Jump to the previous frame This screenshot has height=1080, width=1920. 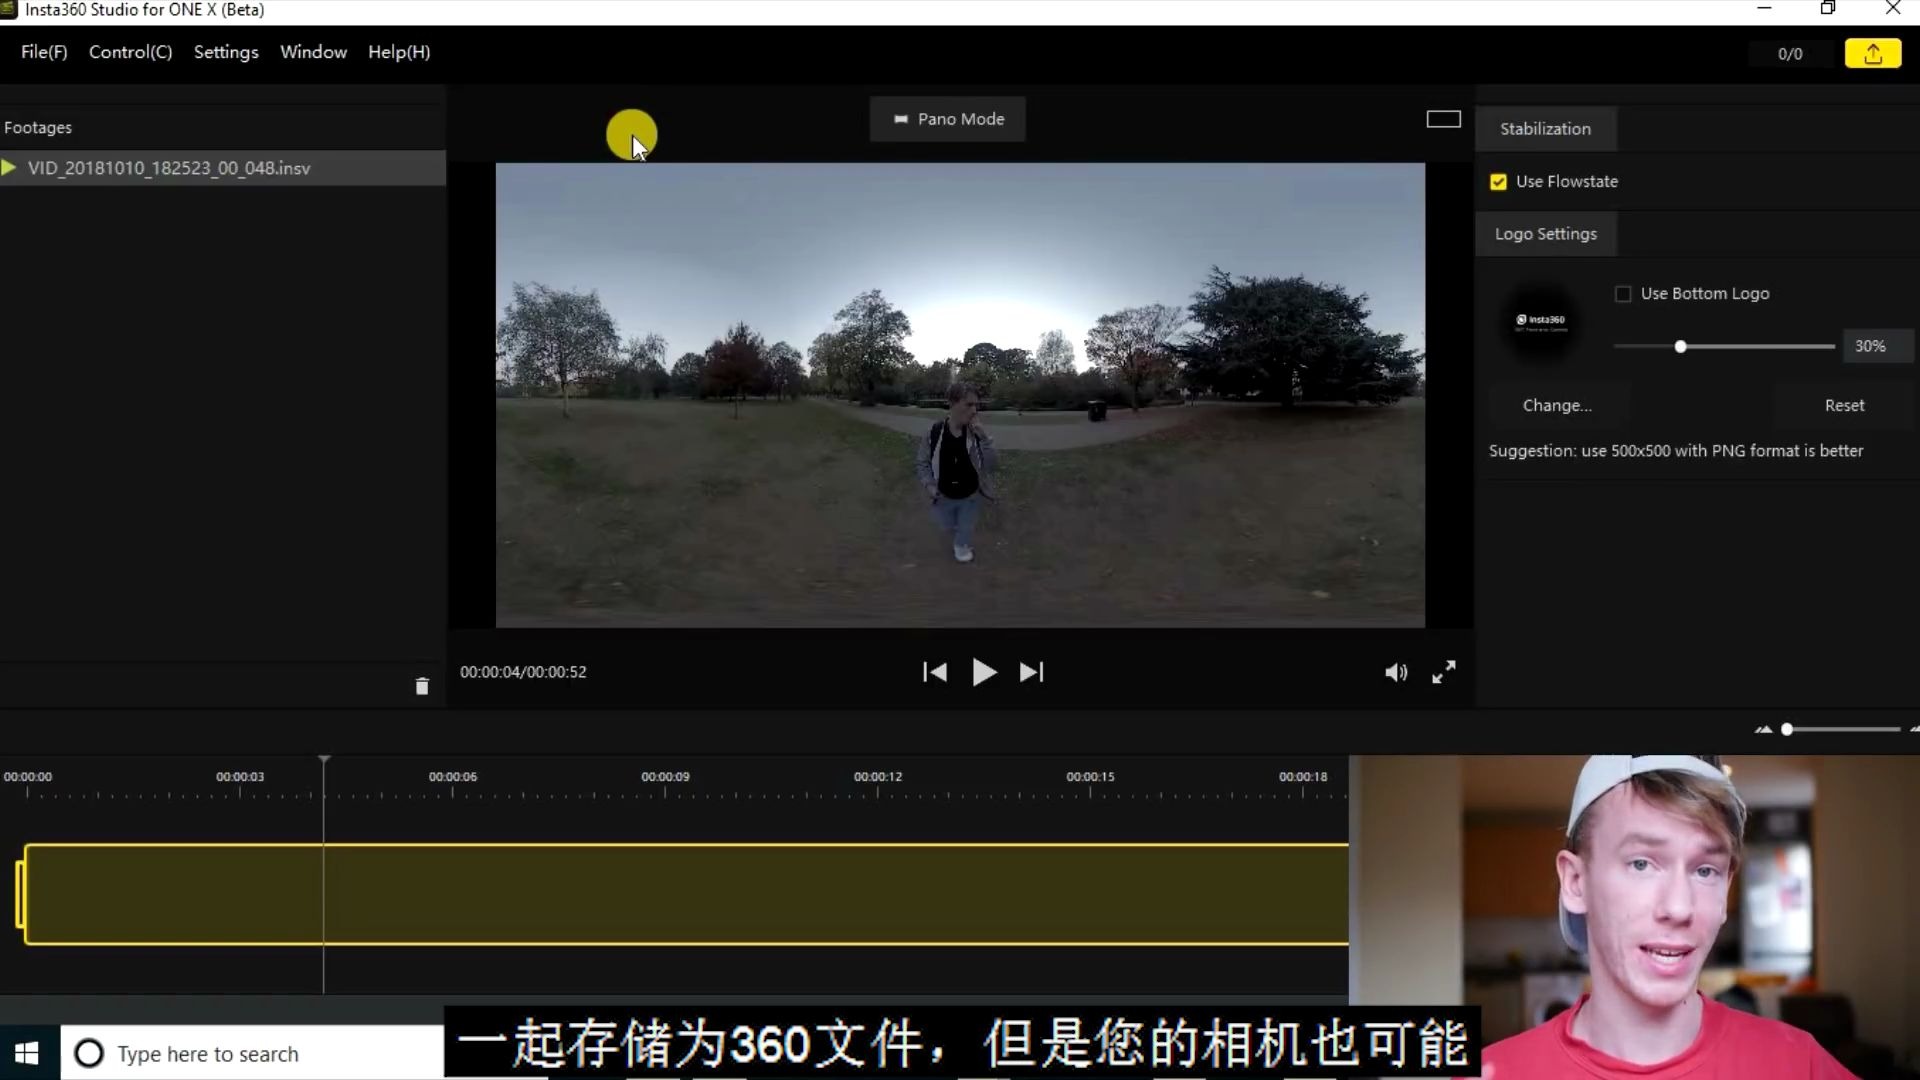click(x=935, y=672)
